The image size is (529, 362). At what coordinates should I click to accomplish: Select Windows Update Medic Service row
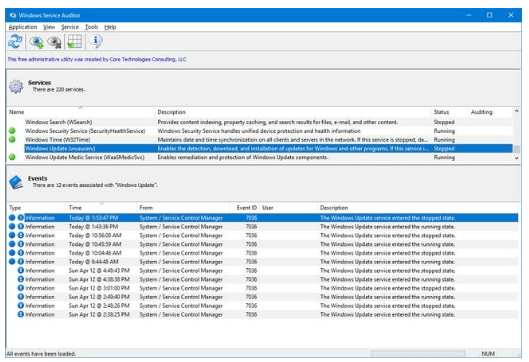260,157
